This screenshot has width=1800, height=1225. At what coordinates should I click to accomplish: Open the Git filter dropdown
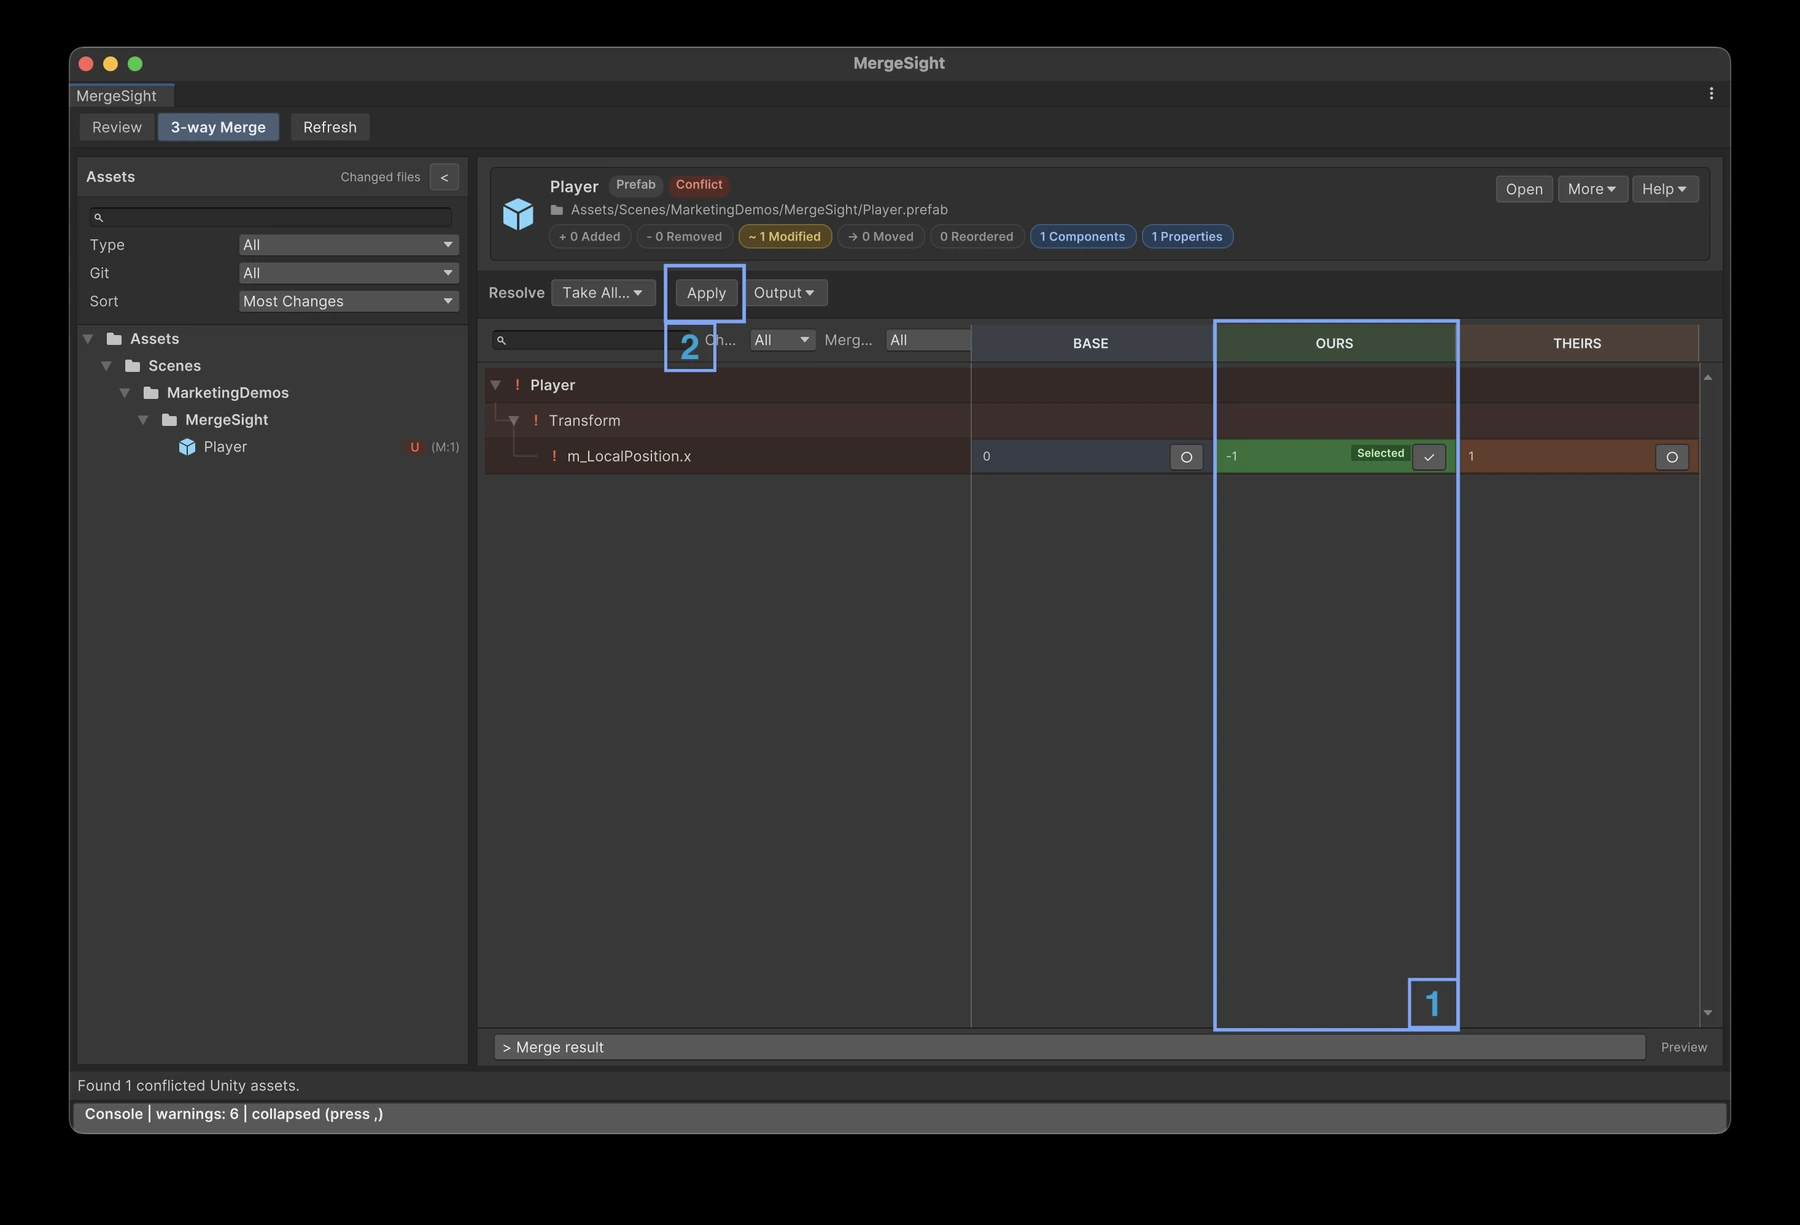coord(348,273)
